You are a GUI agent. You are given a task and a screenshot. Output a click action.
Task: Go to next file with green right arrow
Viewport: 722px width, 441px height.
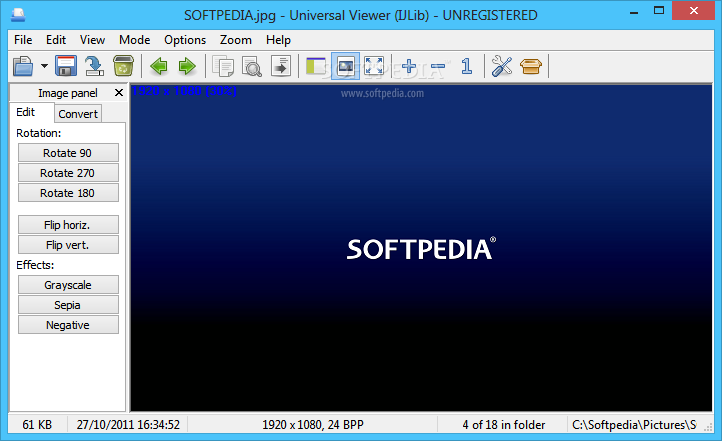(x=187, y=66)
